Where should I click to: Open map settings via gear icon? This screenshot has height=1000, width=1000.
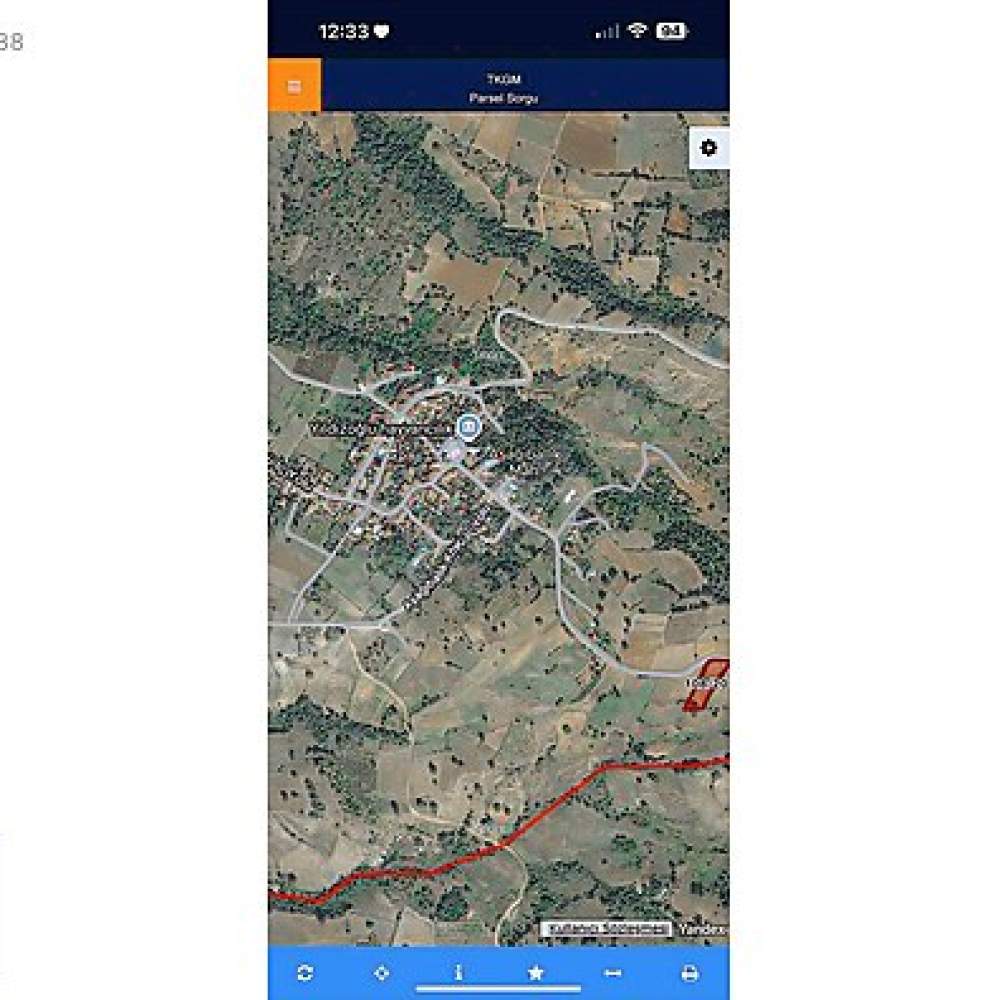(x=709, y=148)
